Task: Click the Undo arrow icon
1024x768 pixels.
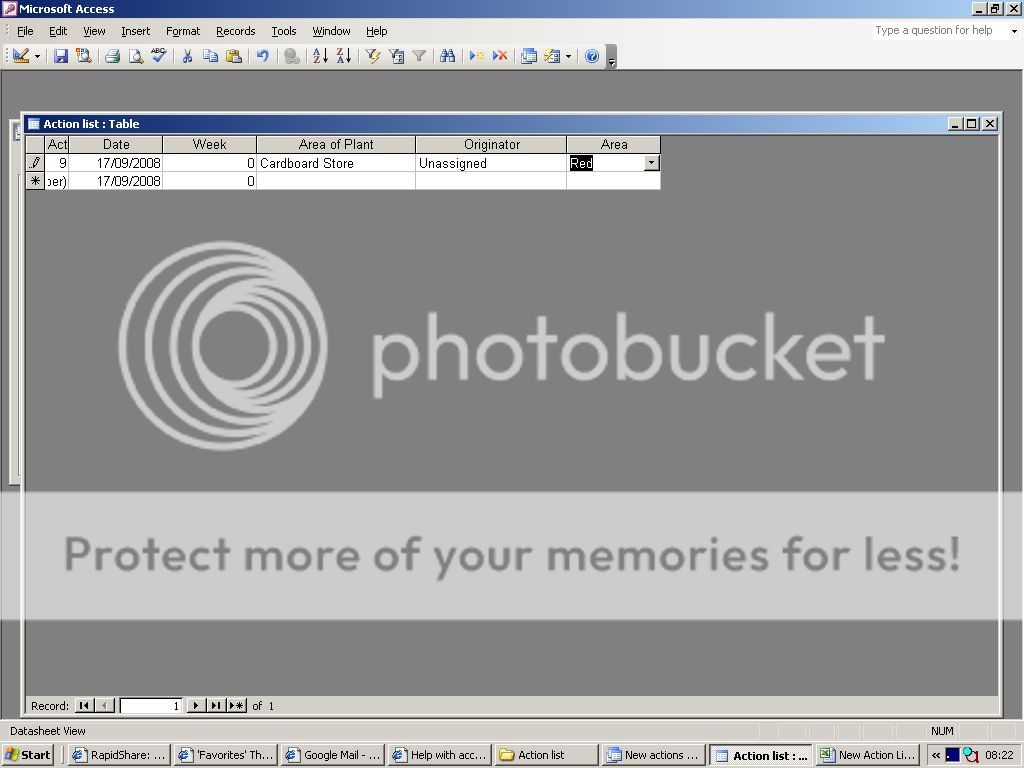Action: (263, 56)
